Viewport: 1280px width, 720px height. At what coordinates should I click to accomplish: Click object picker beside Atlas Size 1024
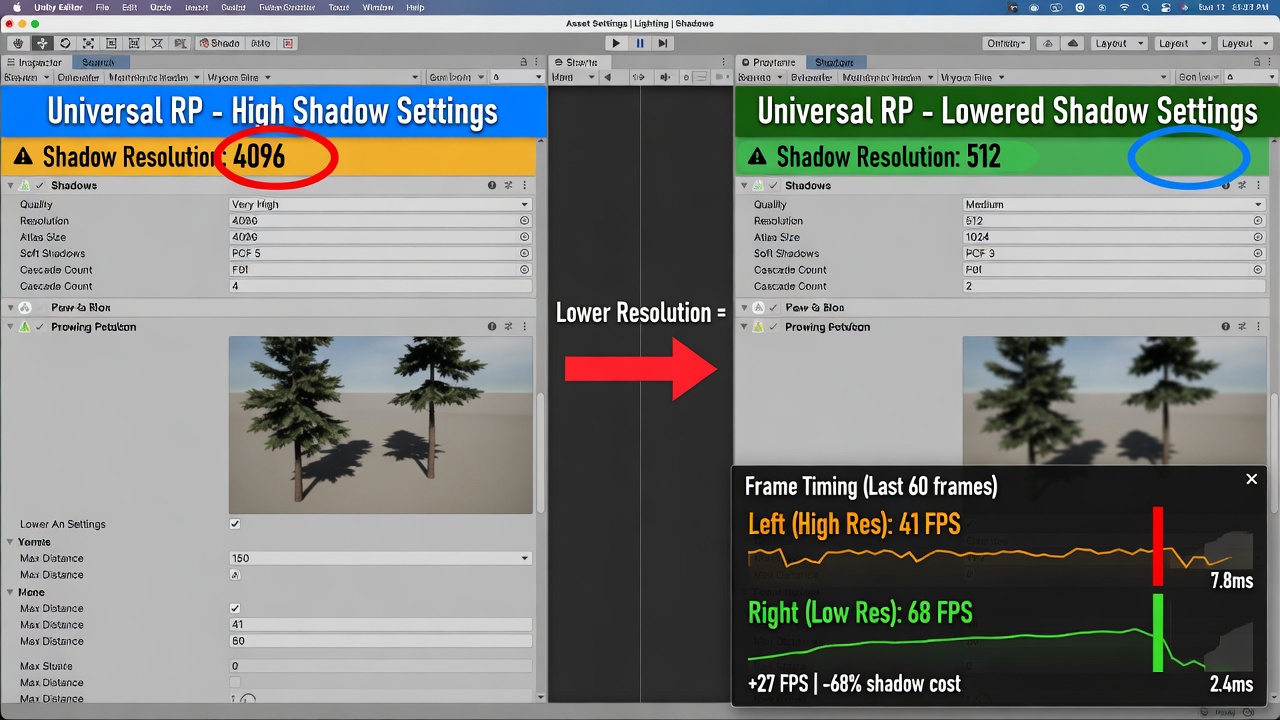(1258, 237)
